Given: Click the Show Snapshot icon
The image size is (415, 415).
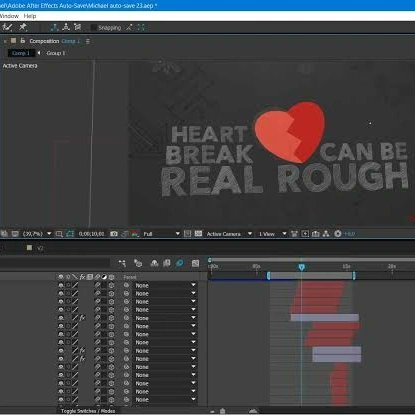Looking at the screenshot, I should [x=124, y=234].
